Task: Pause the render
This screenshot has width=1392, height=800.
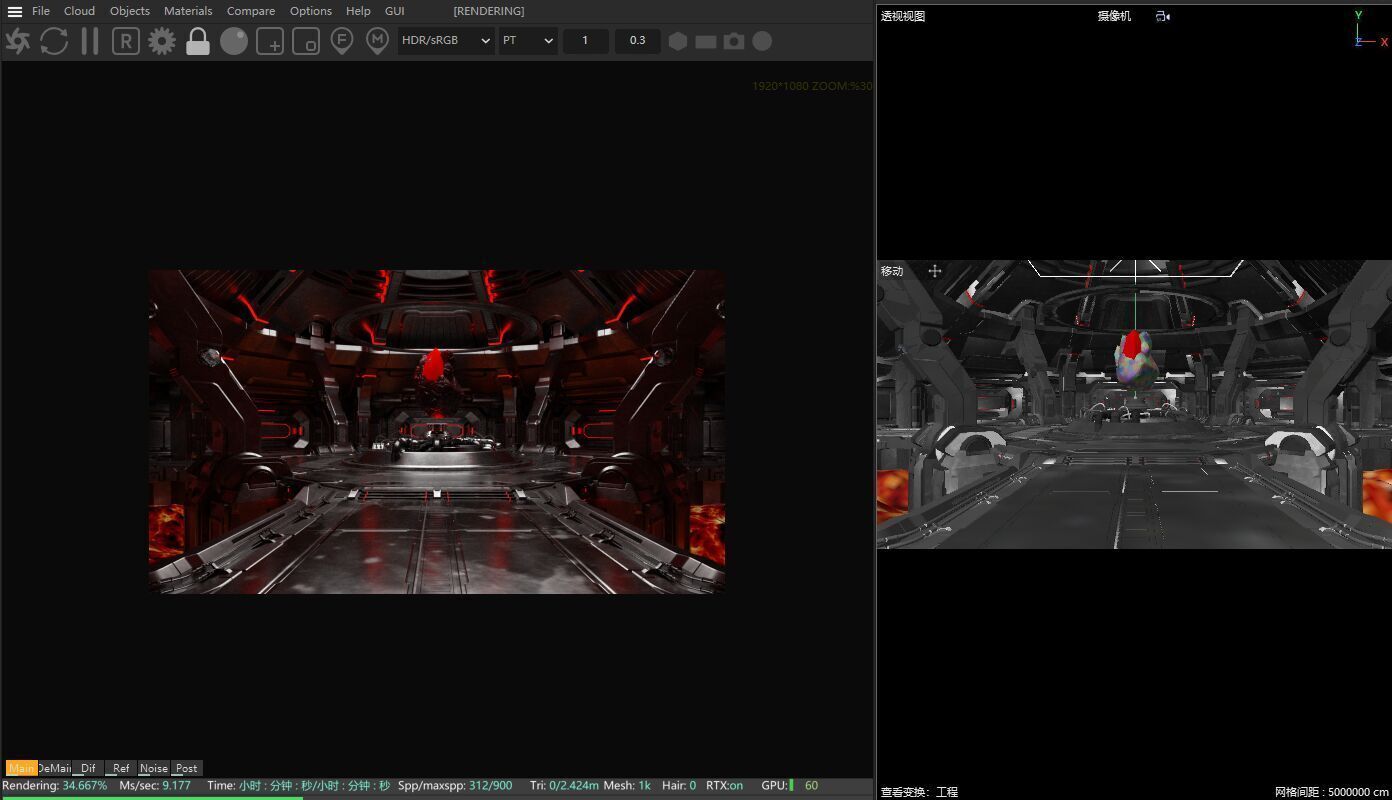Action: coord(90,41)
